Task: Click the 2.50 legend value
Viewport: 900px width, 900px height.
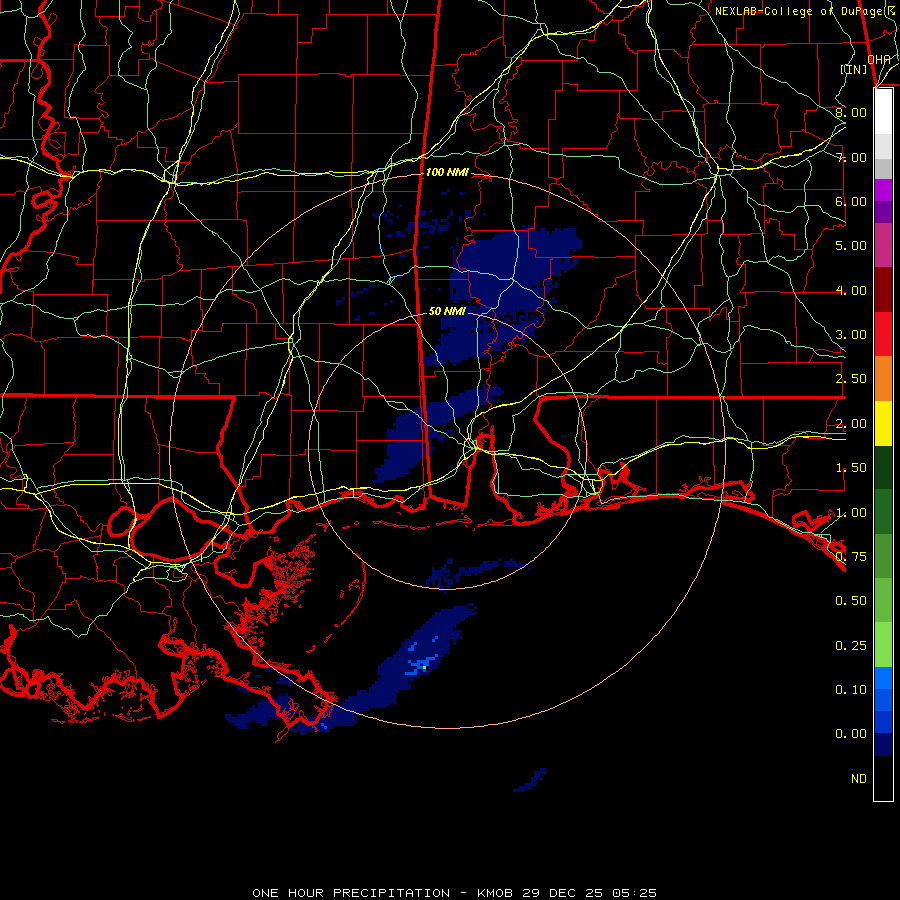Action: 851,379
